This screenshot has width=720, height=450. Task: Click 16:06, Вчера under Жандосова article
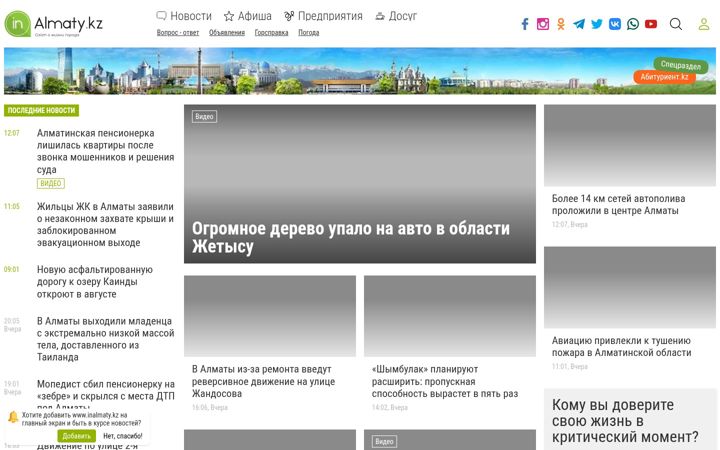tap(210, 407)
